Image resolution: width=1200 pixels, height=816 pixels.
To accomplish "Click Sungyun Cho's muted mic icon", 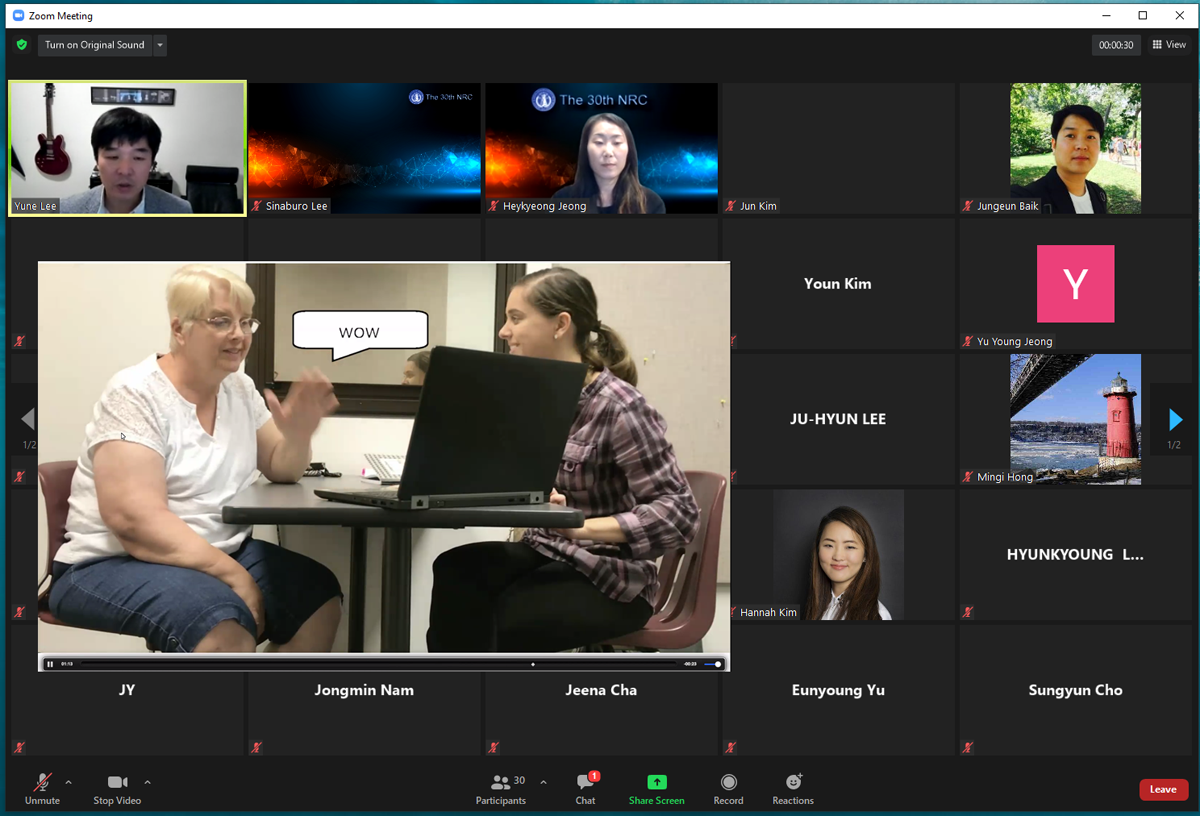I will [968, 747].
